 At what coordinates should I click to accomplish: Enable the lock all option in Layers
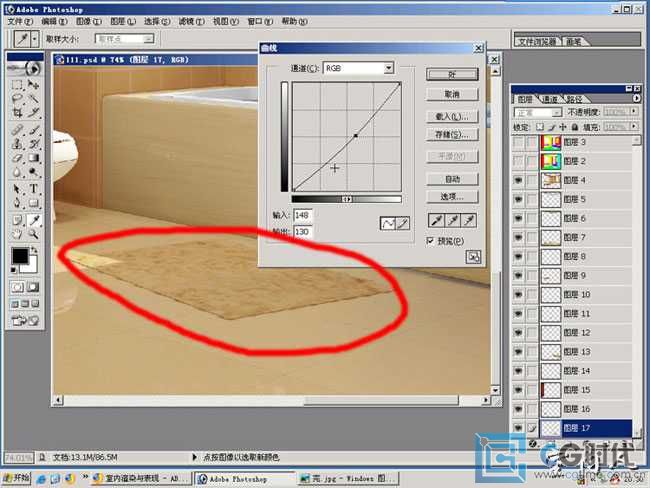575,127
